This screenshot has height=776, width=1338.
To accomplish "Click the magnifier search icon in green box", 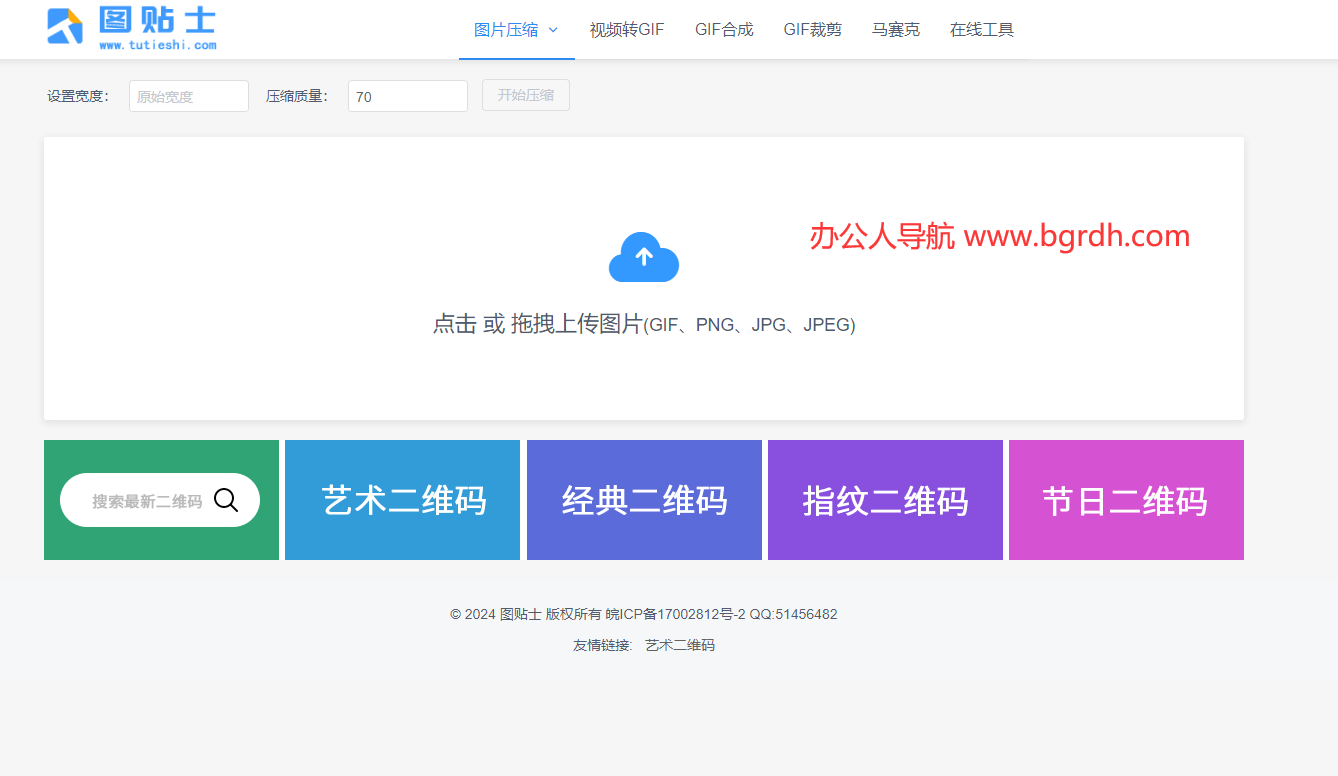I will pyautogui.click(x=226, y=500).
